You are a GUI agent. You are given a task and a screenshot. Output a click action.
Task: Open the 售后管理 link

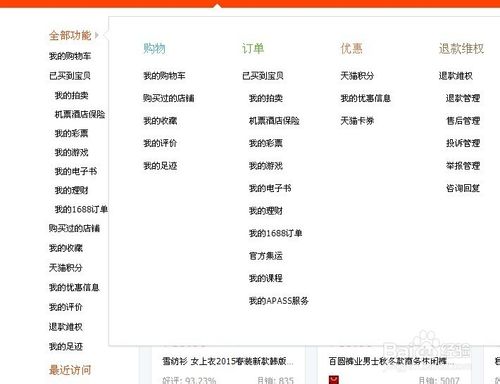(x=463, y=121)
